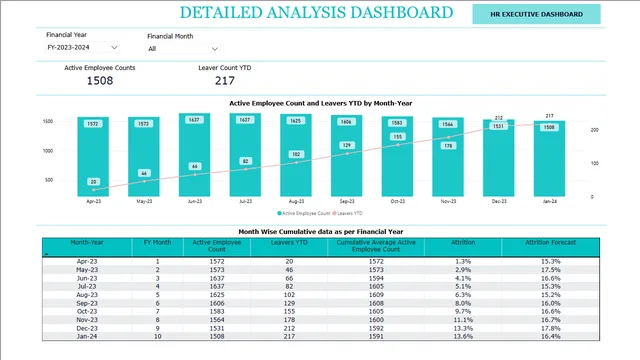The image size is (640, 360).
Task: Click the 1594 cumulative average cell
Action: pyautogui.click(x=376, y=278)
